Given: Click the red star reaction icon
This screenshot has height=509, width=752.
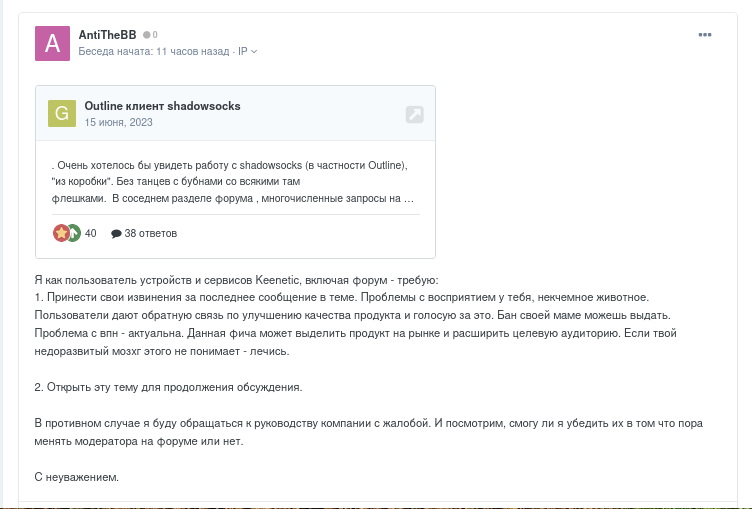Looking at the screenshot, I should click(x=61, y=233).
